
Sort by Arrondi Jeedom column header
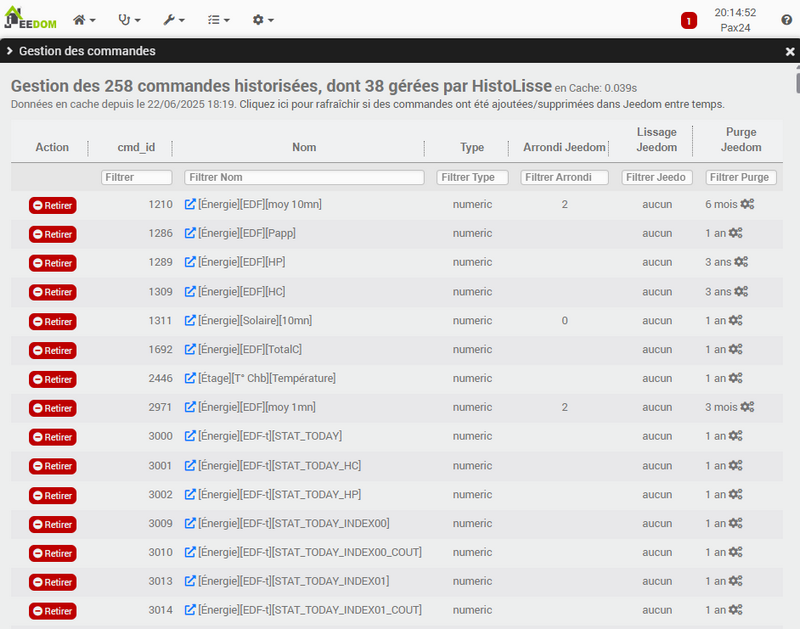[x=564, y=147]
